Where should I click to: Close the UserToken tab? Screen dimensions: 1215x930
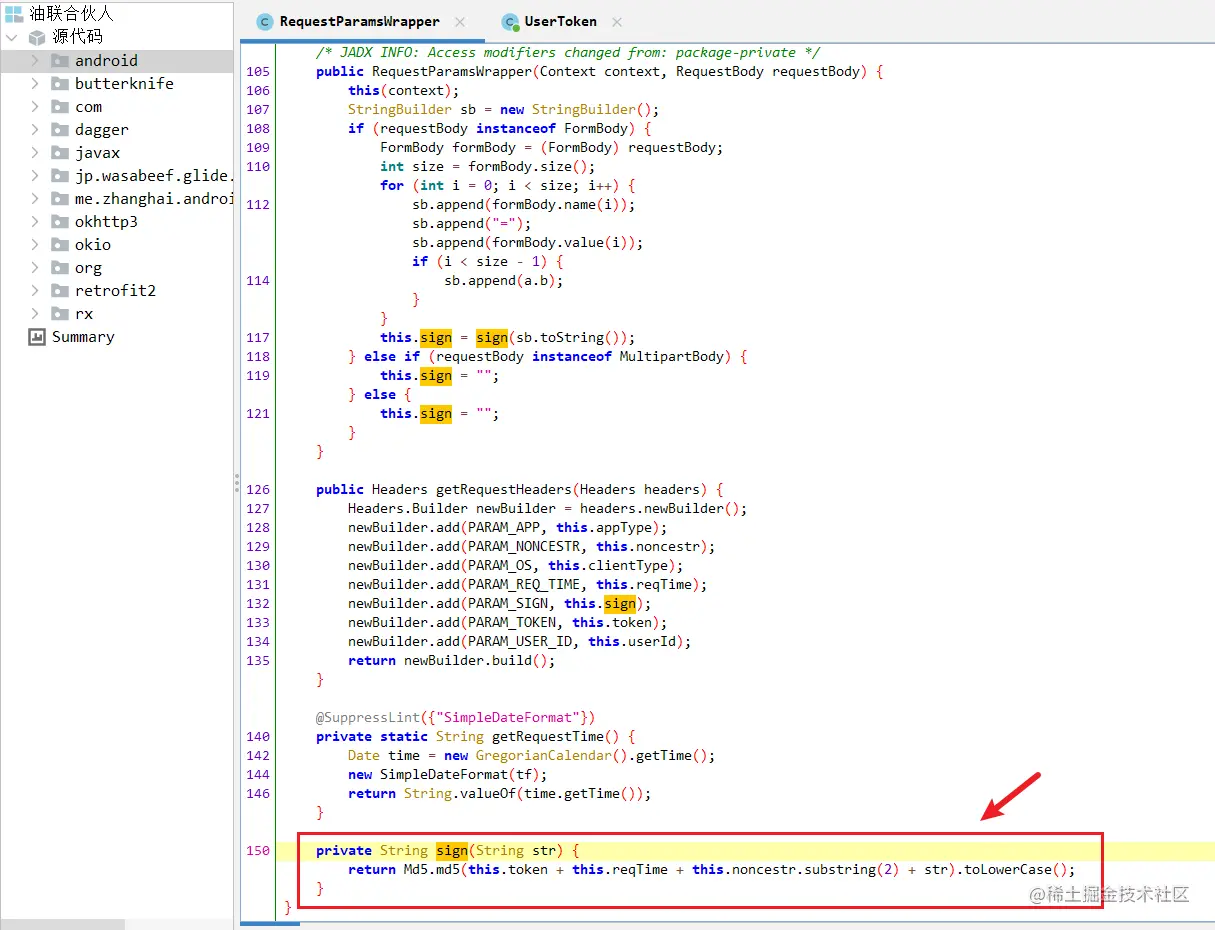(616, 22)
